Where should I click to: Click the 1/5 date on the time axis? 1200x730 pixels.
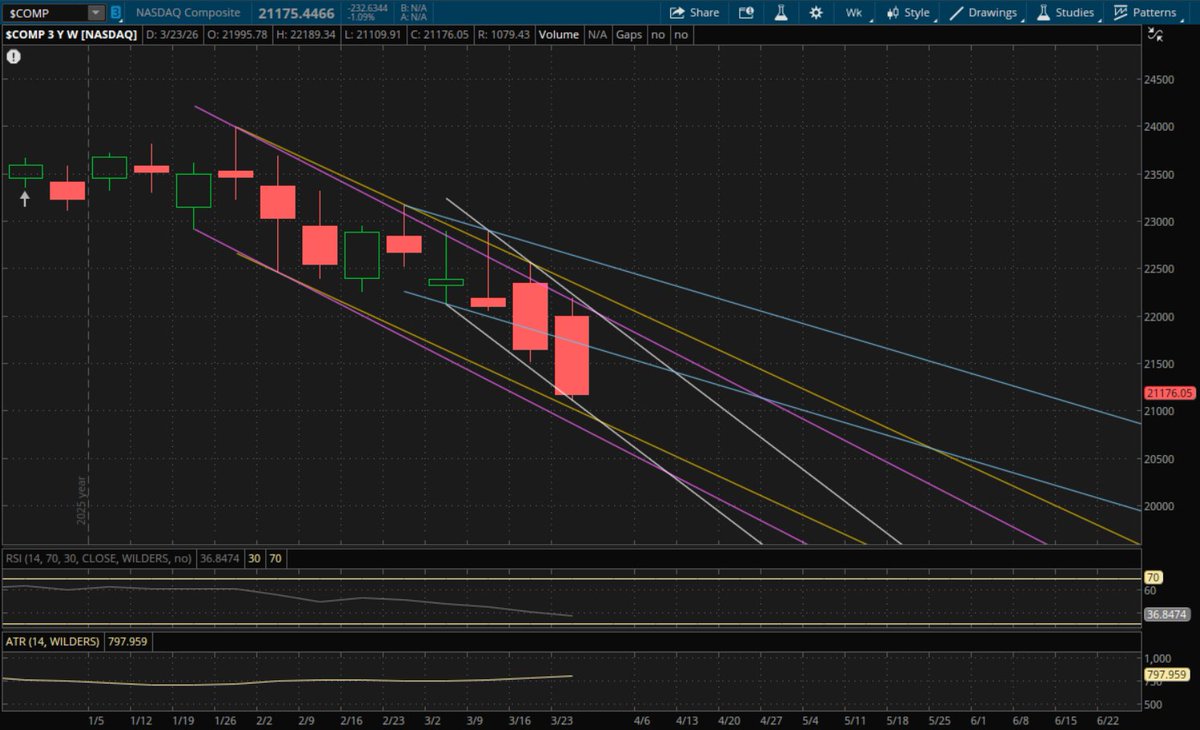96,720
